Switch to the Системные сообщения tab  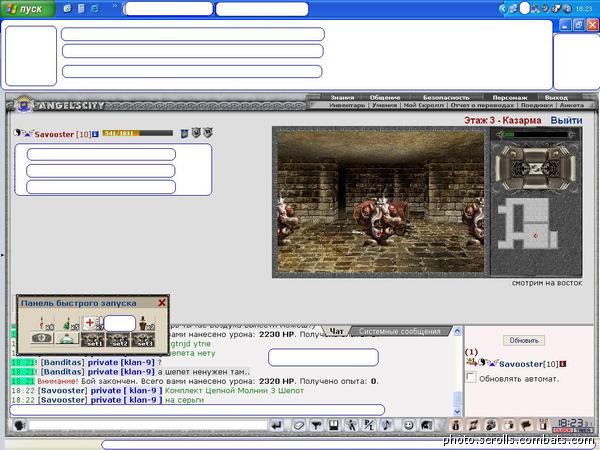coord(399,331)
